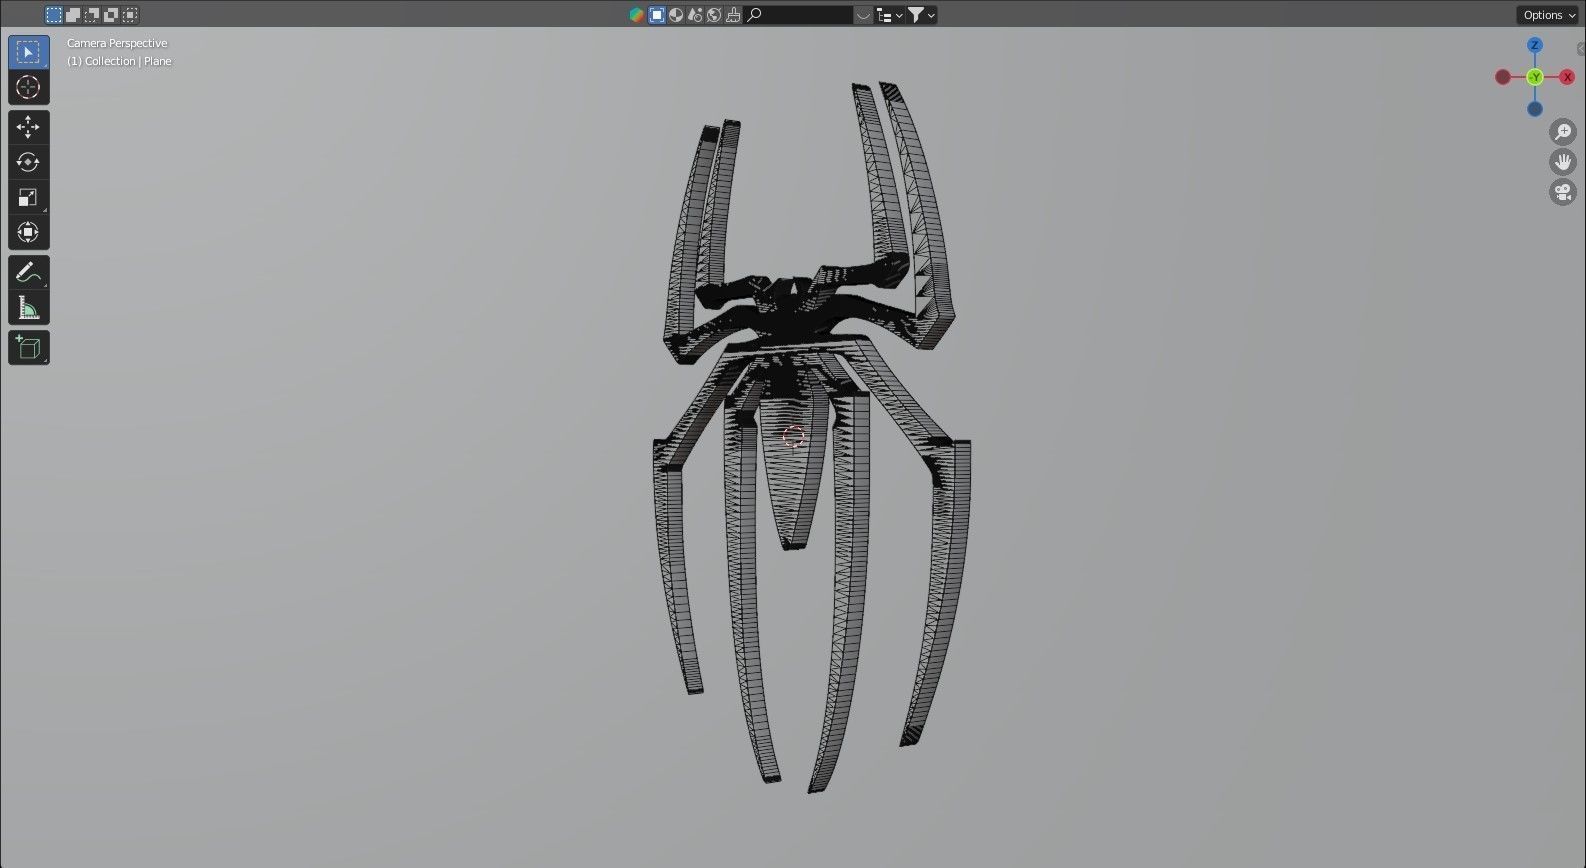Set selection mode to new selection
The height and width of the screenshot is (868, 1586).
(54, 15)
